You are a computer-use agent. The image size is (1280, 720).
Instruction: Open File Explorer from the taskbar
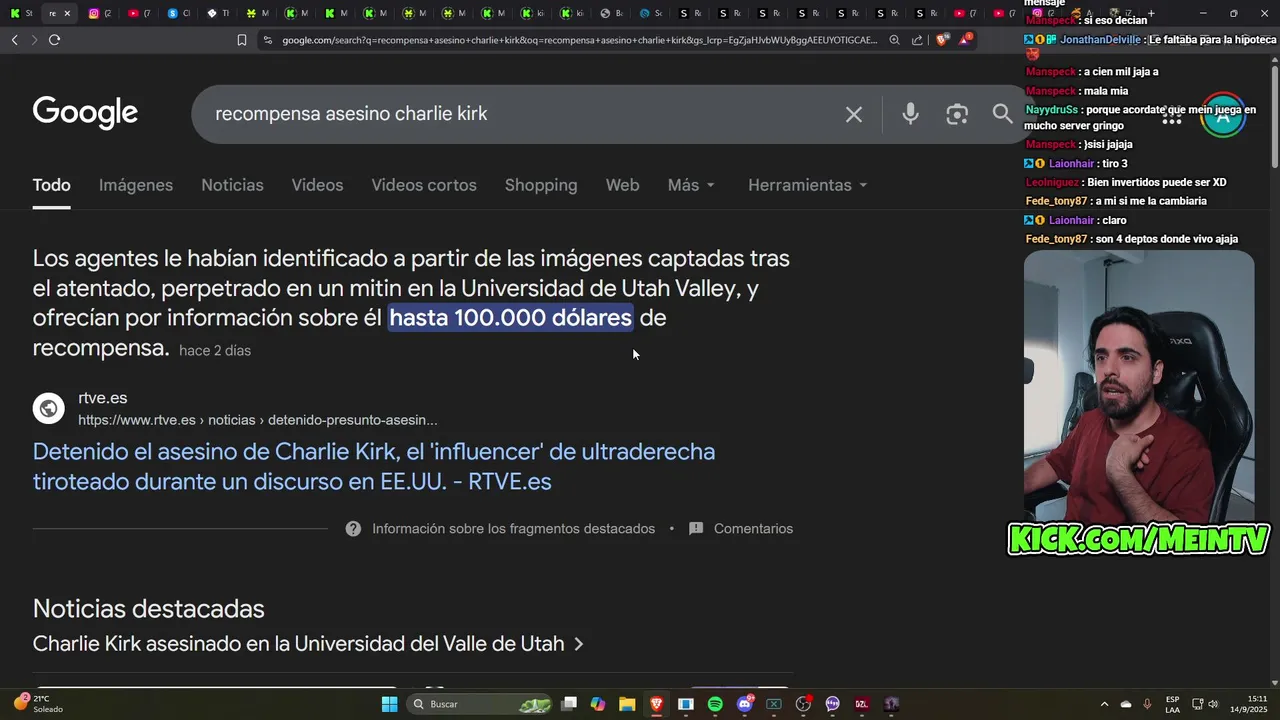627,704
